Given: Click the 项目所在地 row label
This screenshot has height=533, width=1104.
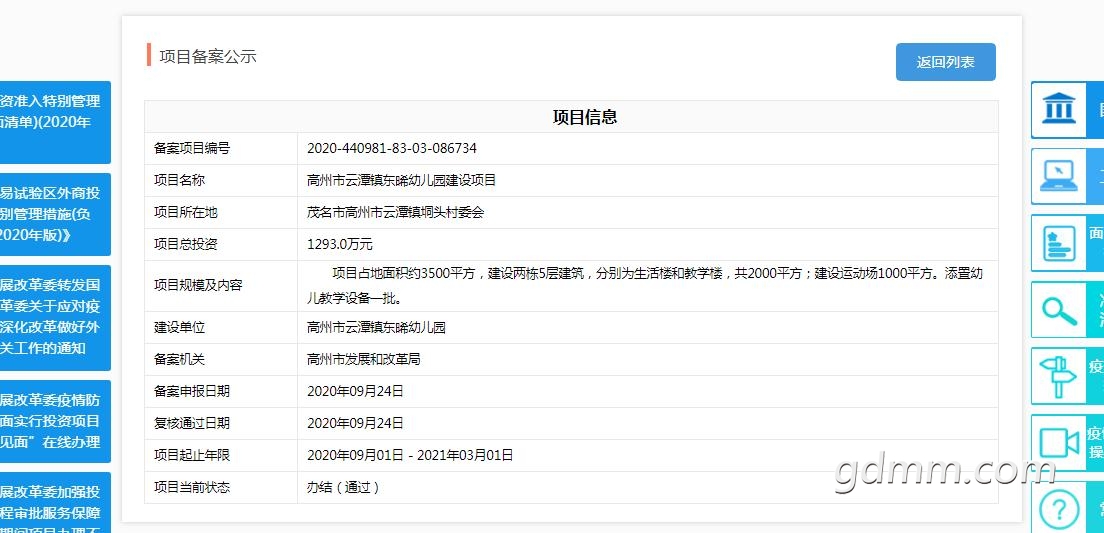Looking at the screenshot, I should click(x=185, y=212).
